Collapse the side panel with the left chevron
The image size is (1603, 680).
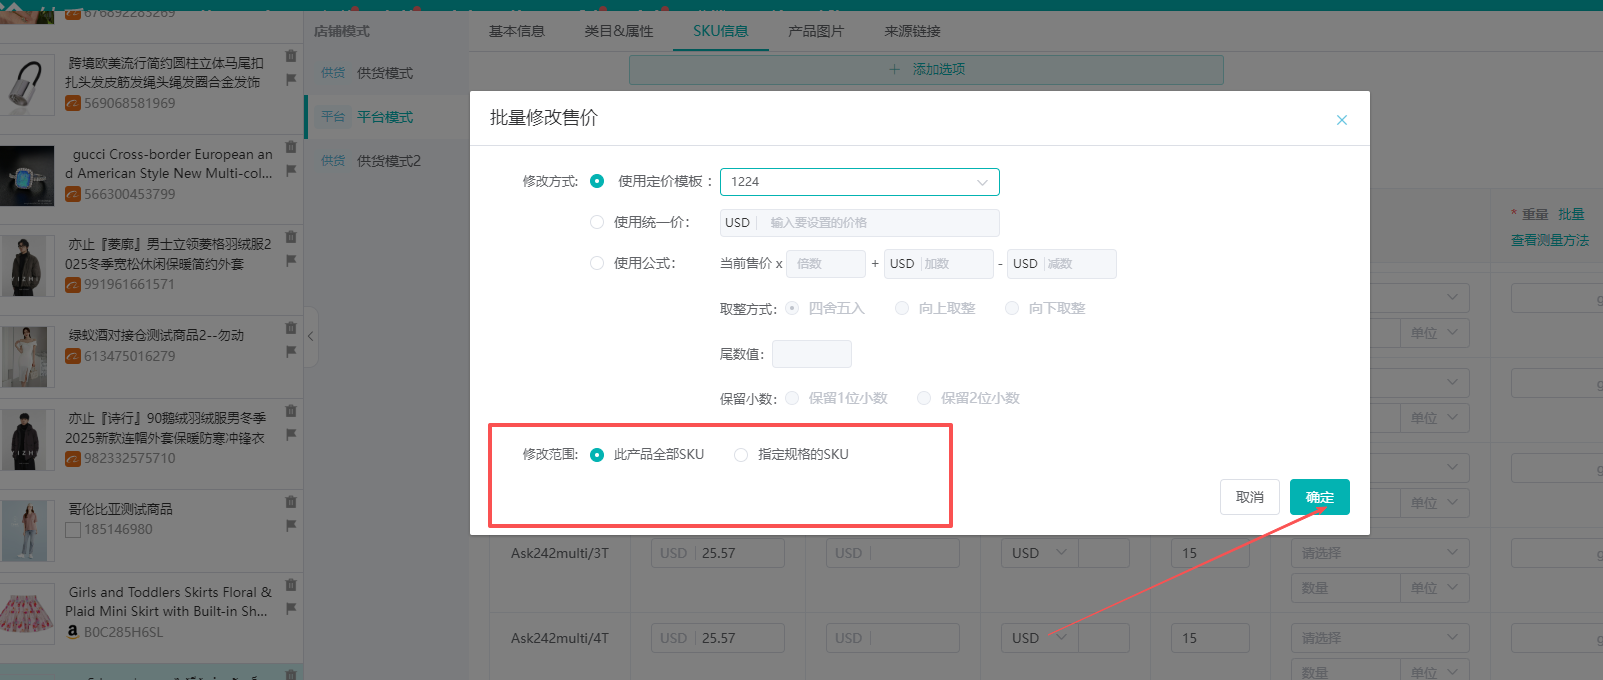pos(311,336)
